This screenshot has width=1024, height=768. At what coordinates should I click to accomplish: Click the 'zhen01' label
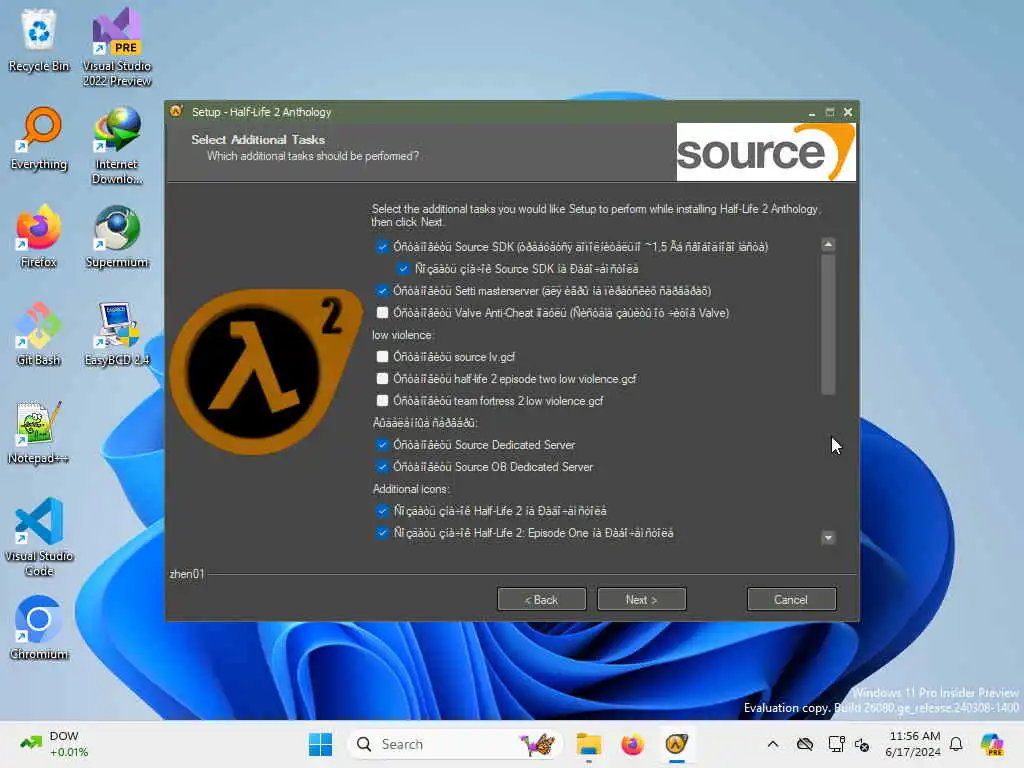tap(187, 574)
